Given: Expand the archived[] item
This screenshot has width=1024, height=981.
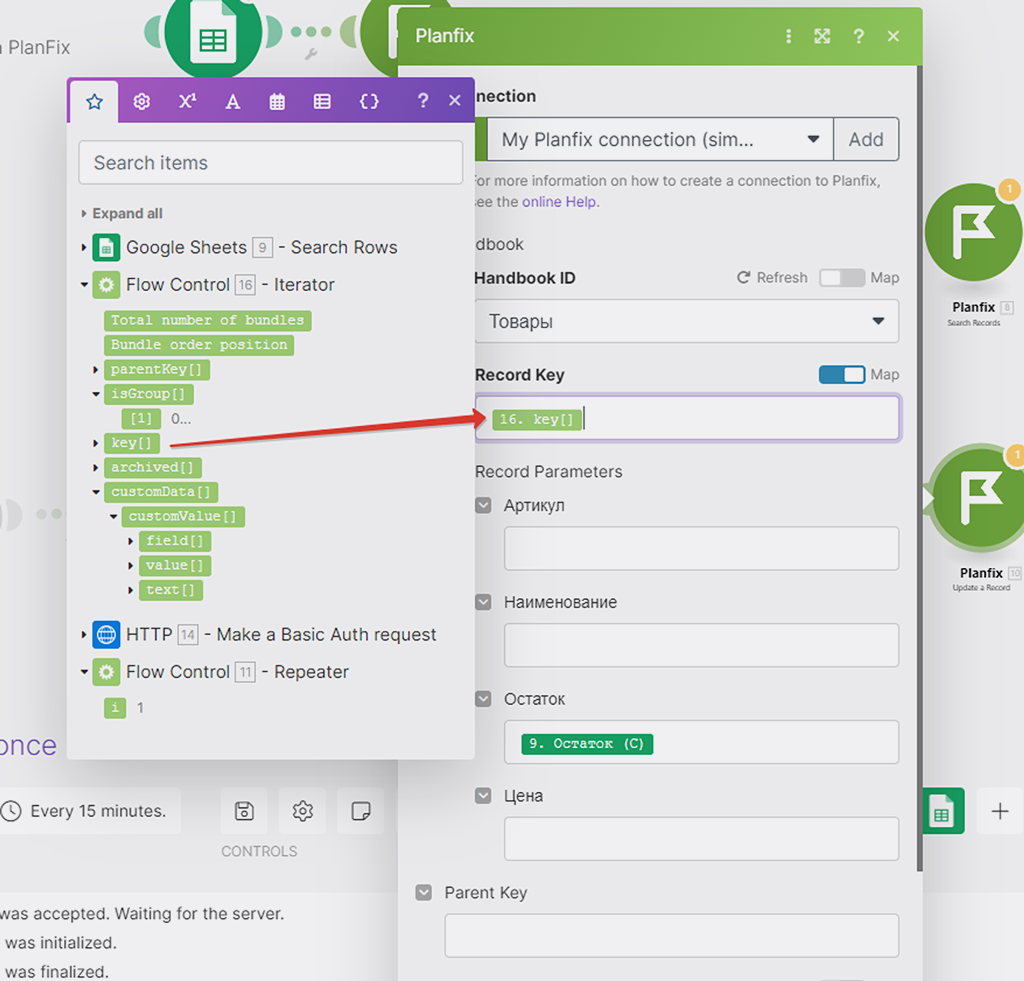Looking at the screenshot, I should [x=95, y=468].
